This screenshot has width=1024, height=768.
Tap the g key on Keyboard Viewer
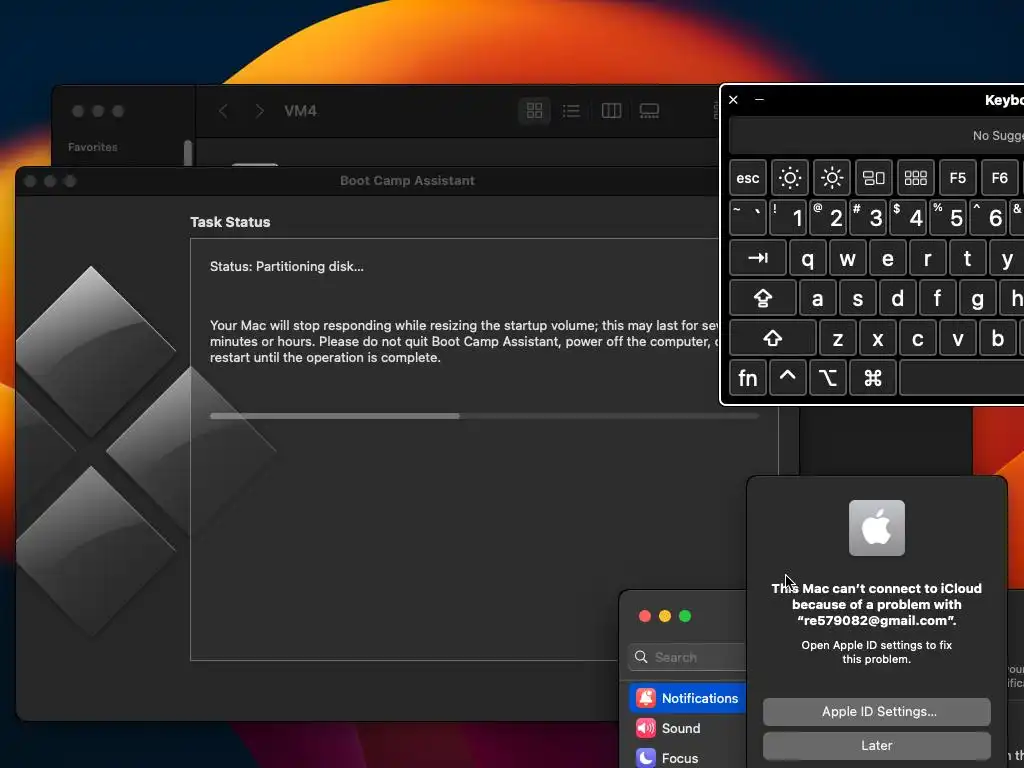tap(978, 298)
